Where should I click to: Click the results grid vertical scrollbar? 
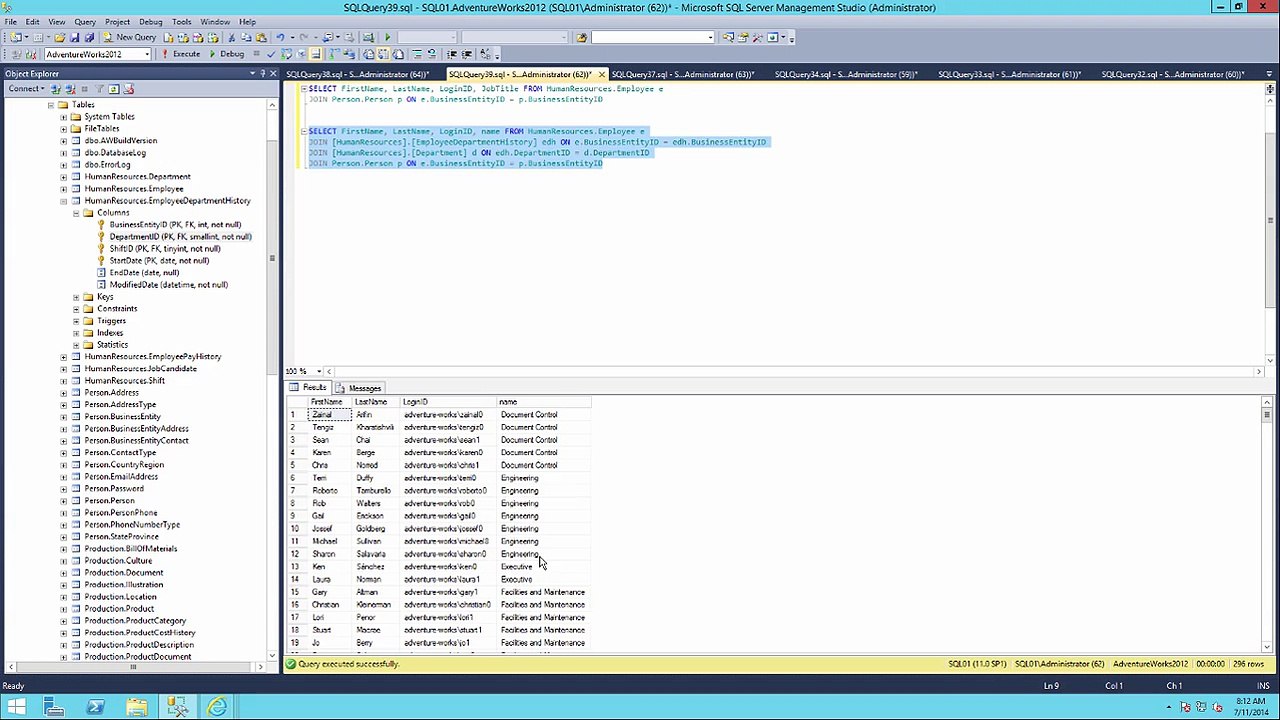1267,525
